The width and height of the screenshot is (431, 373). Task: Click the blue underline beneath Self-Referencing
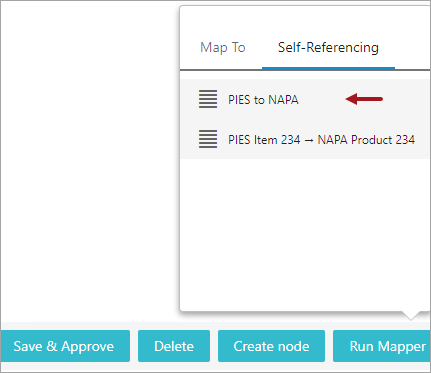[x=328, y=68]
